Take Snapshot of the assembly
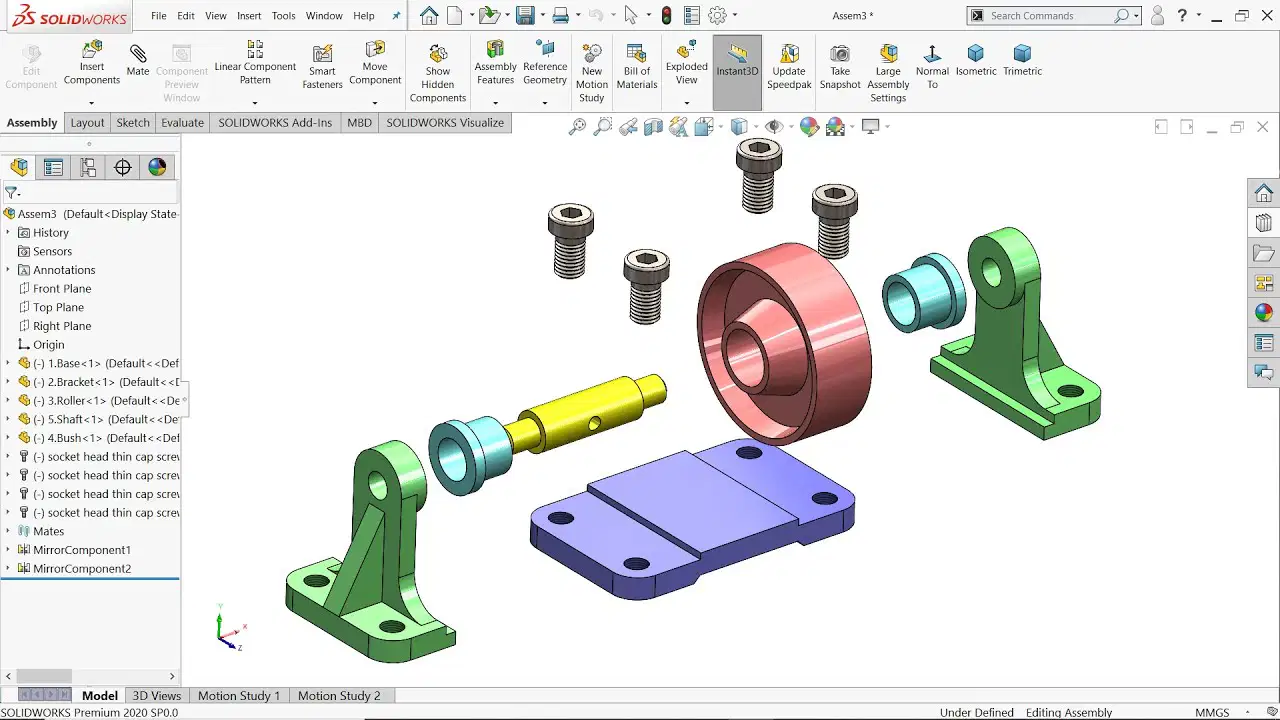Viewport: 1280px width, 720px height. coord(840,67)
